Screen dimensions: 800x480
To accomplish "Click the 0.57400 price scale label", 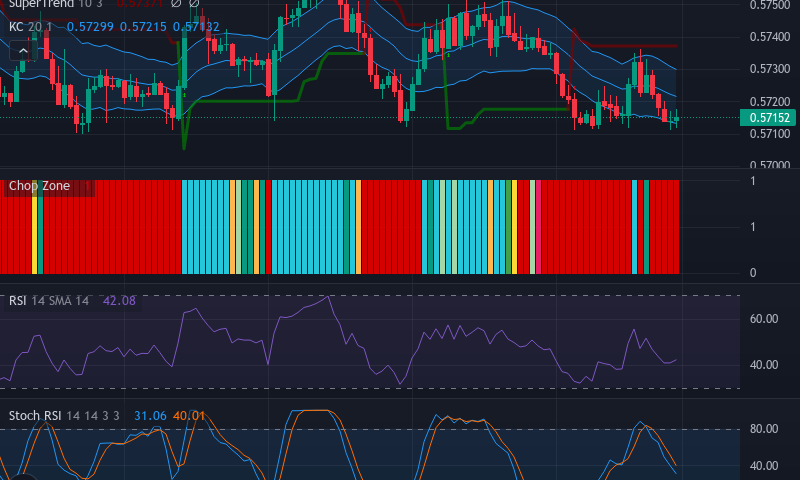I will coord(770,37).
